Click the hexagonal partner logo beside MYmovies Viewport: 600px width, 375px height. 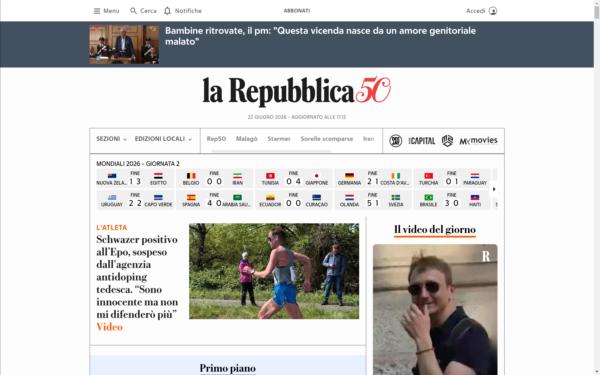tap(447, 141)
